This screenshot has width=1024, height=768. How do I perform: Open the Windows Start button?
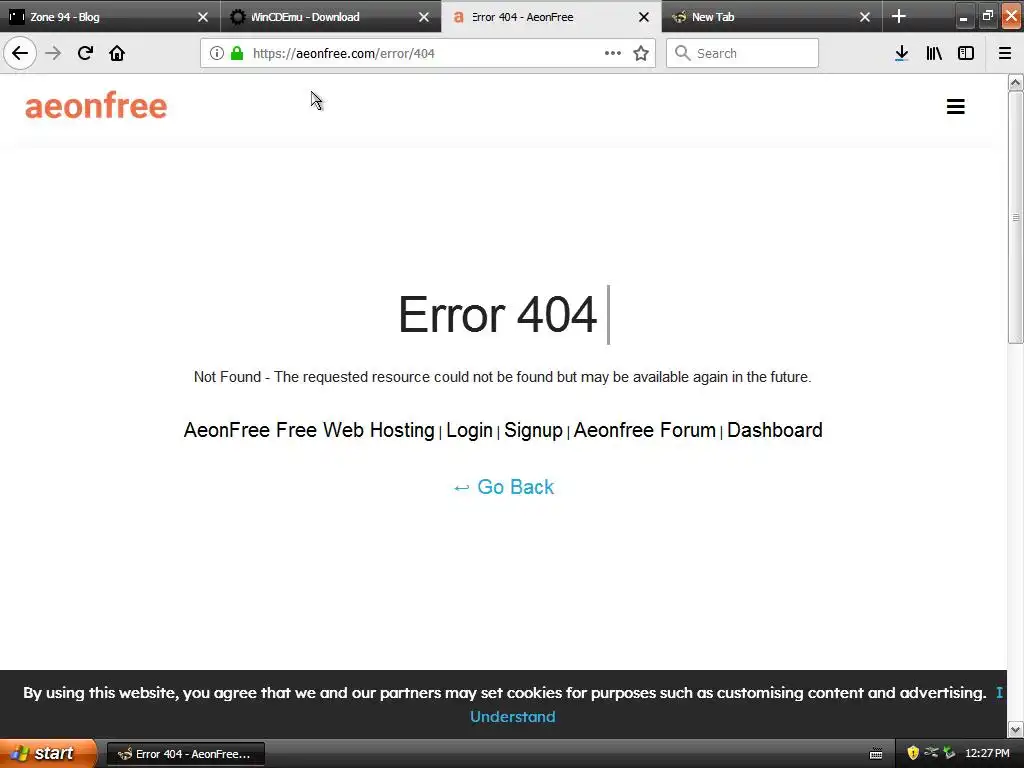point(48,754)
